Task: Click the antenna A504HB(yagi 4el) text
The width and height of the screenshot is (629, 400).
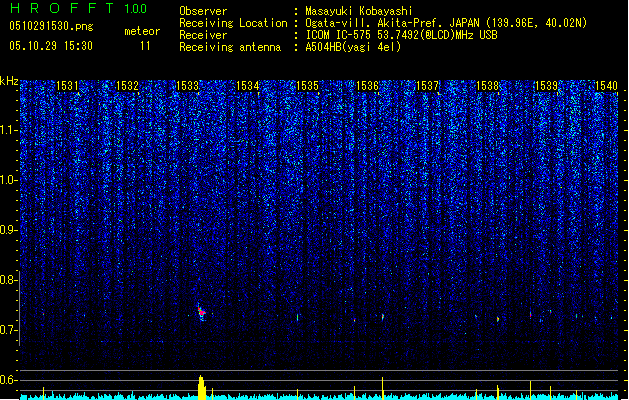Action: coord(353,47)
